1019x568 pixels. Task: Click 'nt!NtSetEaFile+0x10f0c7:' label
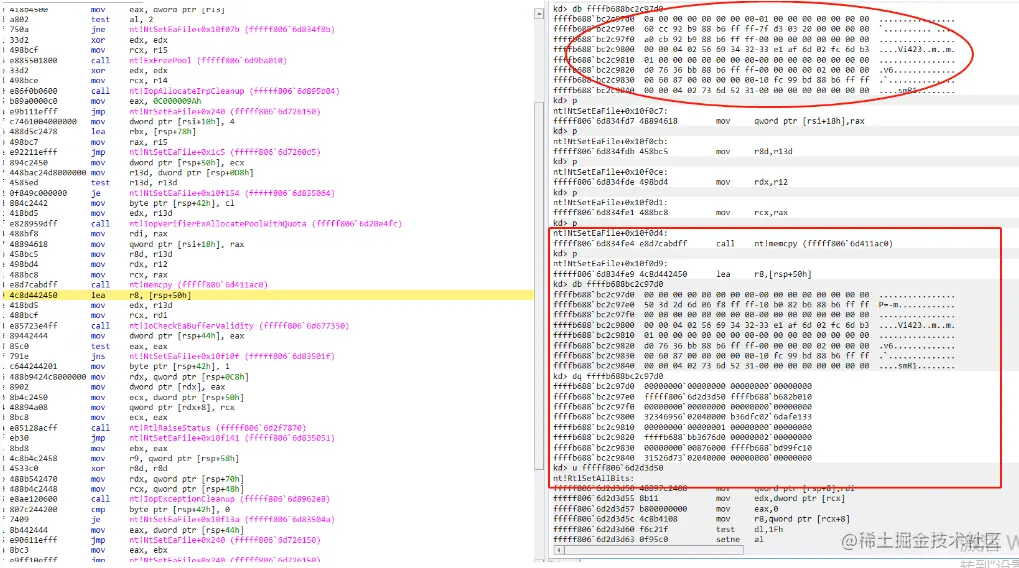[610, 111]
